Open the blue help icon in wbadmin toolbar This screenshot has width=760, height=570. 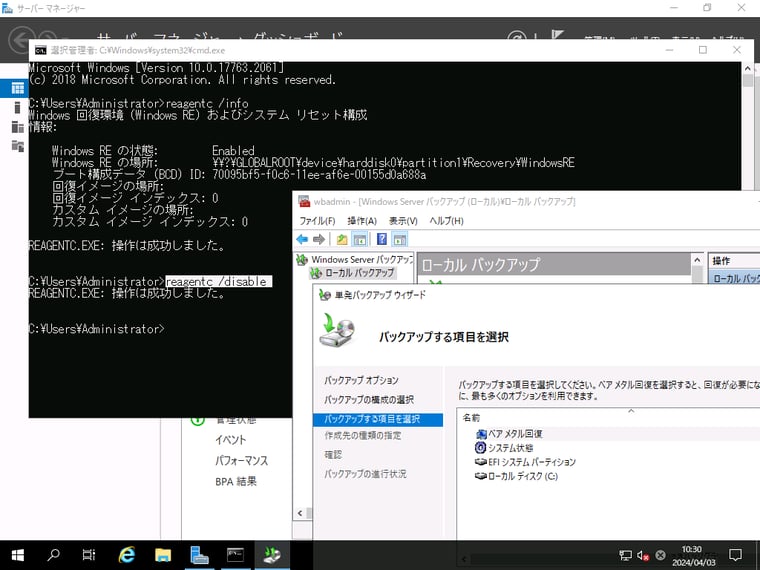point(382,239)
